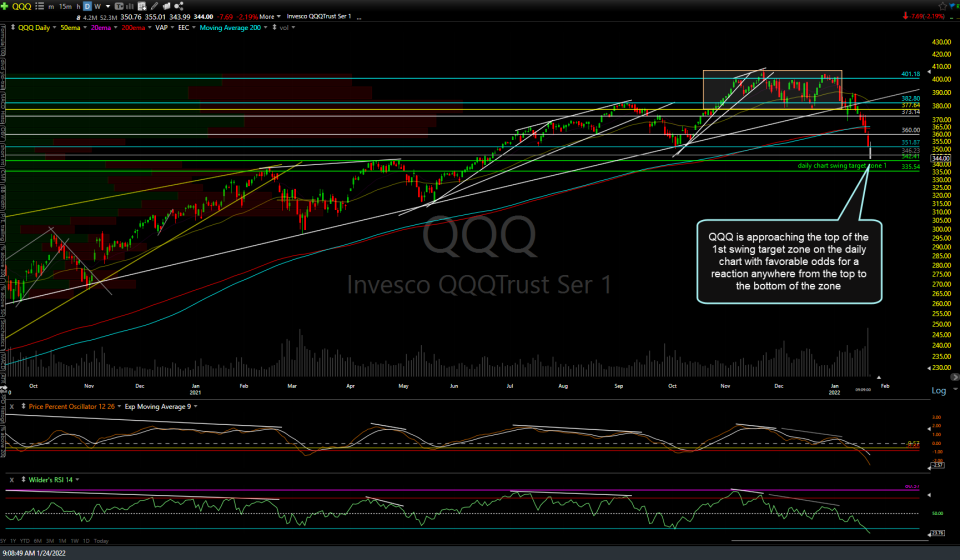This screenshot has height=560, width=960.
Task: Set the chart range to YTD
Action: pos(24,541)
